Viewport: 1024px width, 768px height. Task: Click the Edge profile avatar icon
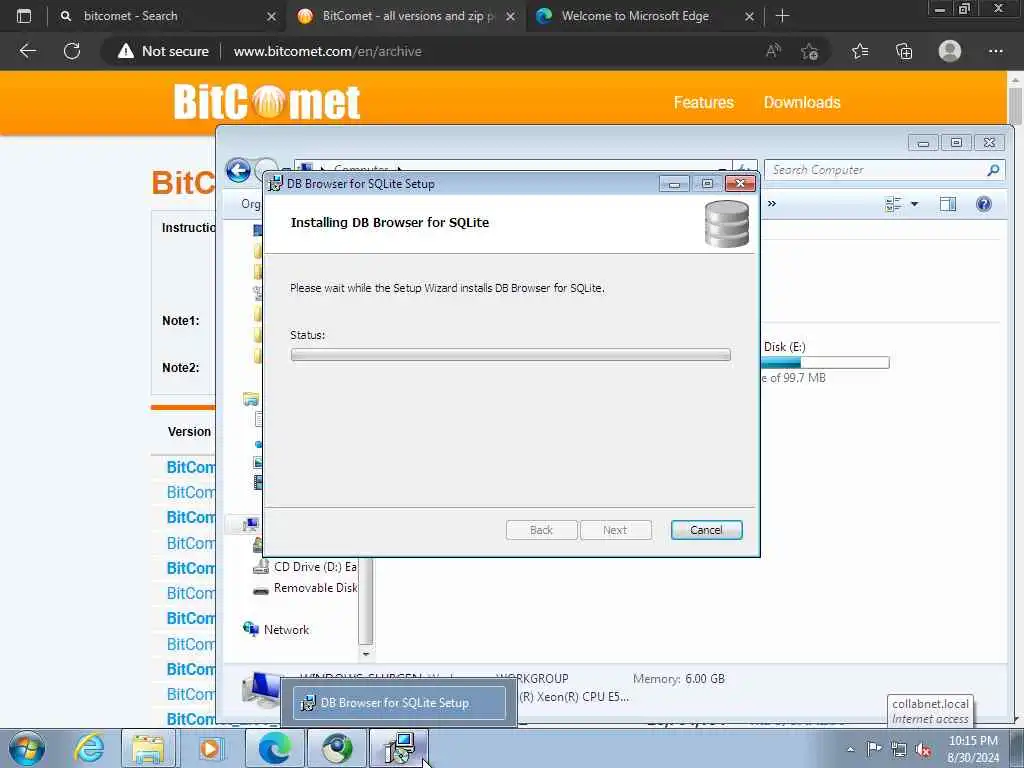click(x=950, y=51)
